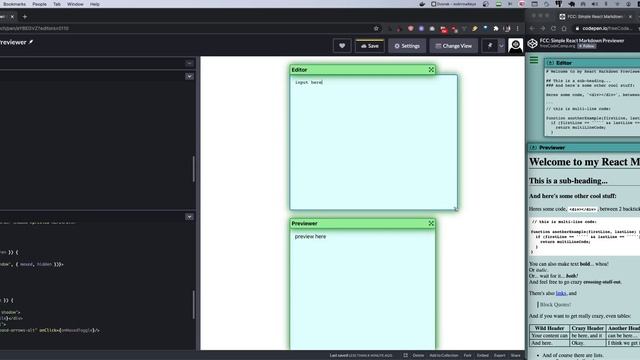This screenshot has height=360, width=640.
Task: Click Fork in the footer bar
Action: click(x=467, y=356)
